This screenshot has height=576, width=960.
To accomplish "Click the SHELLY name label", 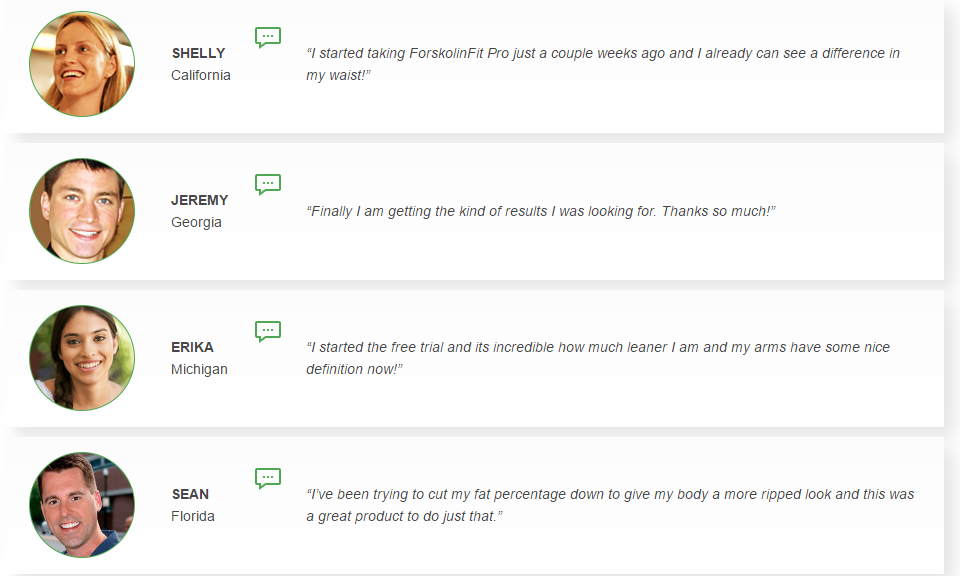I will pyautogui.click(x=198, y=53).
